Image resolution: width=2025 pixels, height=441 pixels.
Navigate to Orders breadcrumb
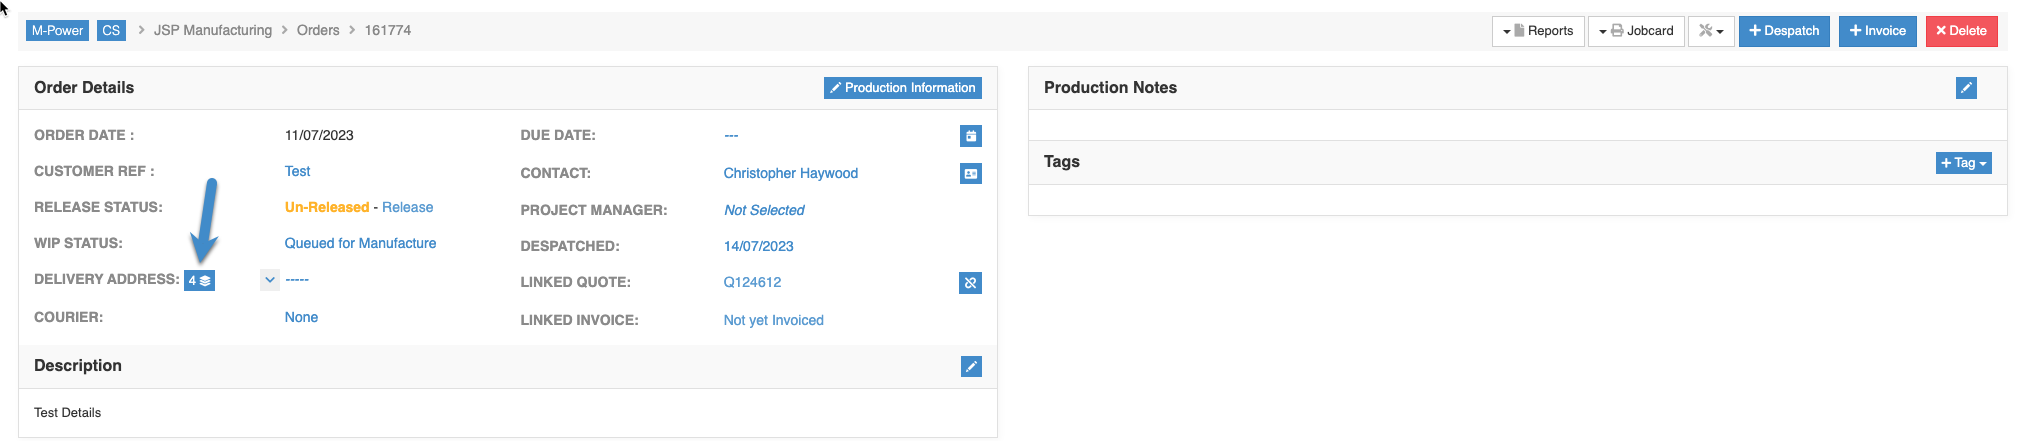click(318, 31)
